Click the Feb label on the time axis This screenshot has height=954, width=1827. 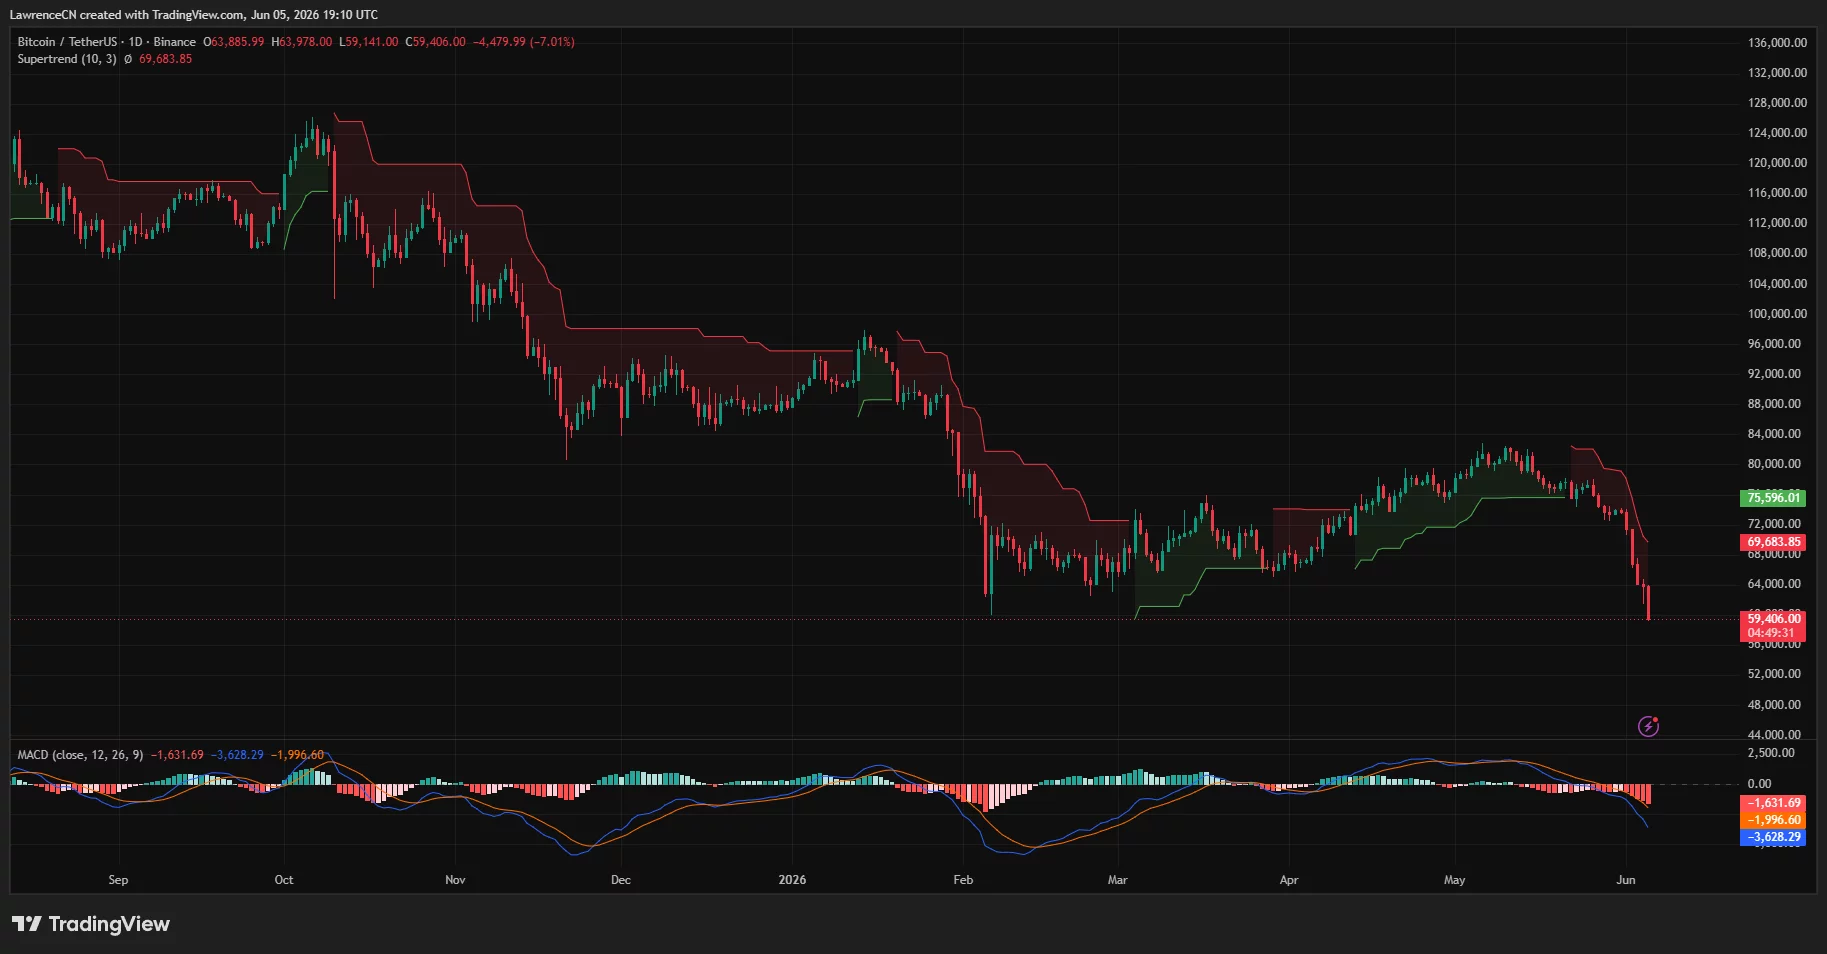(963, 880)
